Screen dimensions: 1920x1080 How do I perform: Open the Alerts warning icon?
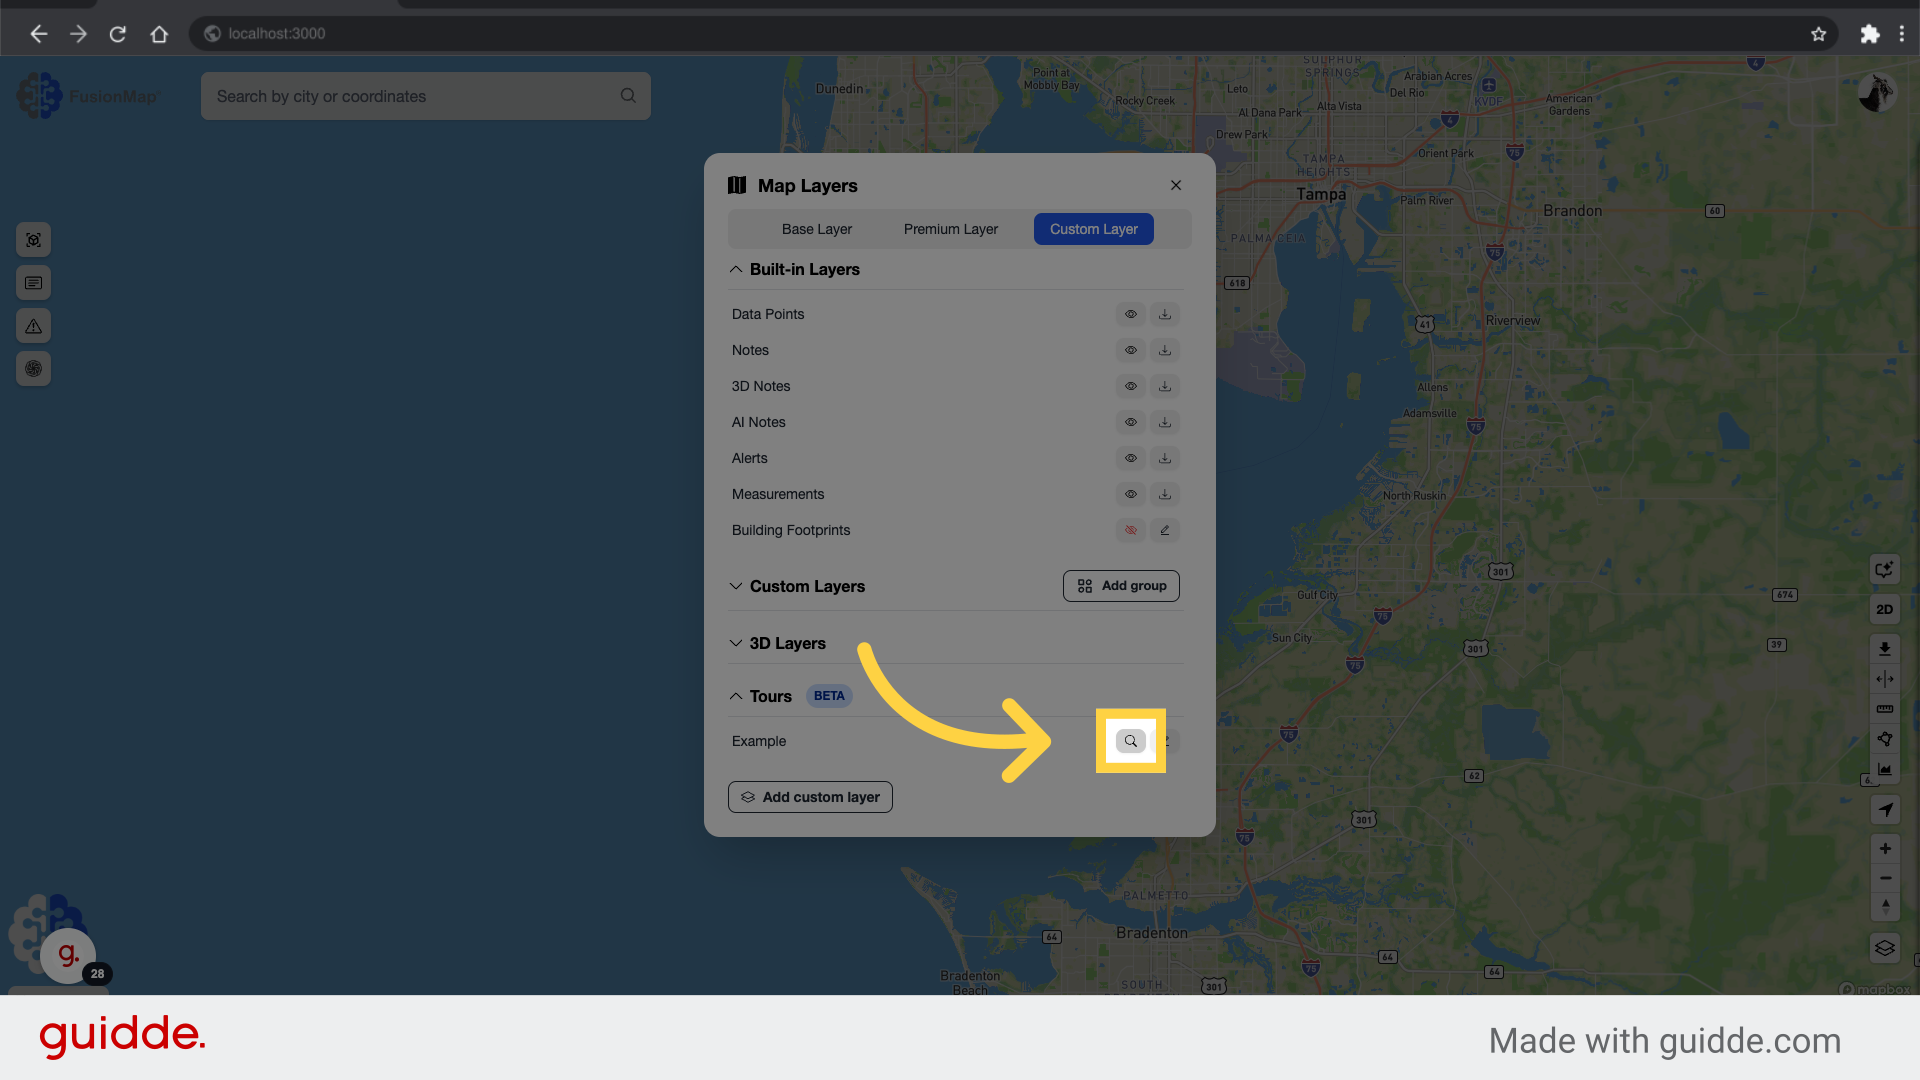tap(33, 325)
